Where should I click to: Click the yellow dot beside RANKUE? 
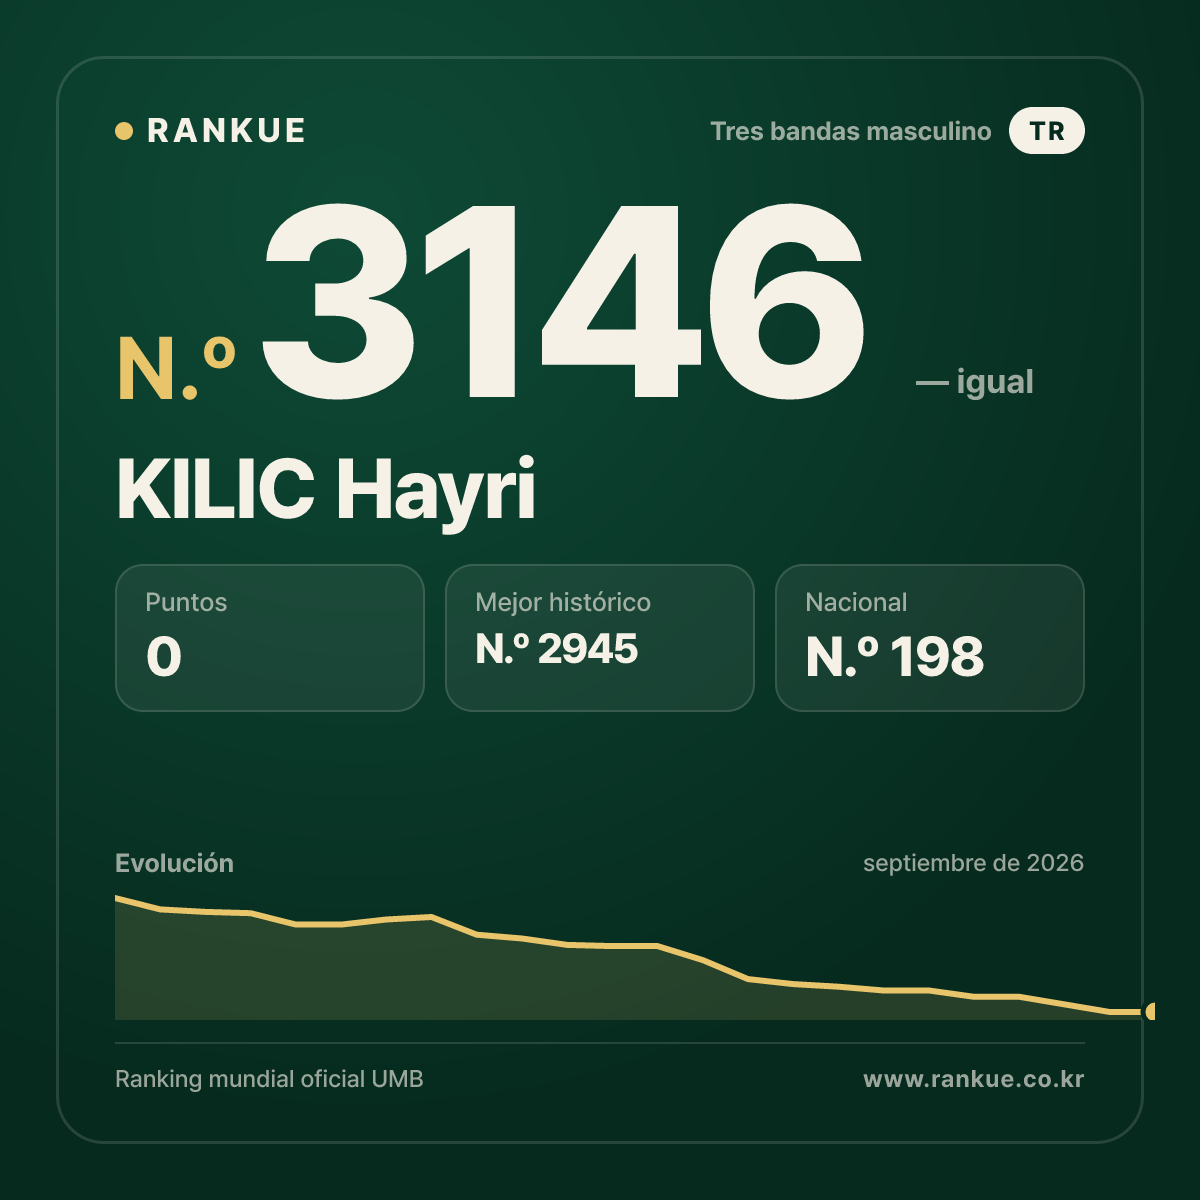pos(124,131)
